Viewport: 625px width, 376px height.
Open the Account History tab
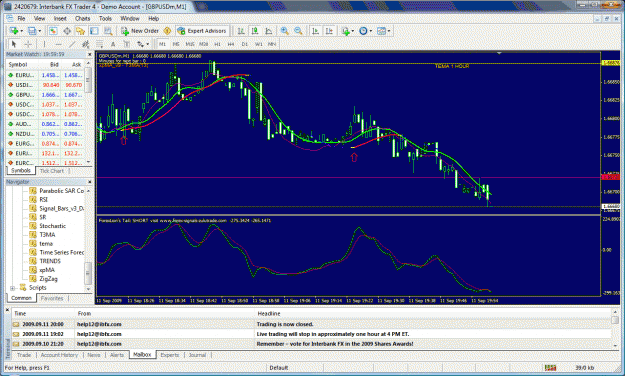[x=59, y=355]
